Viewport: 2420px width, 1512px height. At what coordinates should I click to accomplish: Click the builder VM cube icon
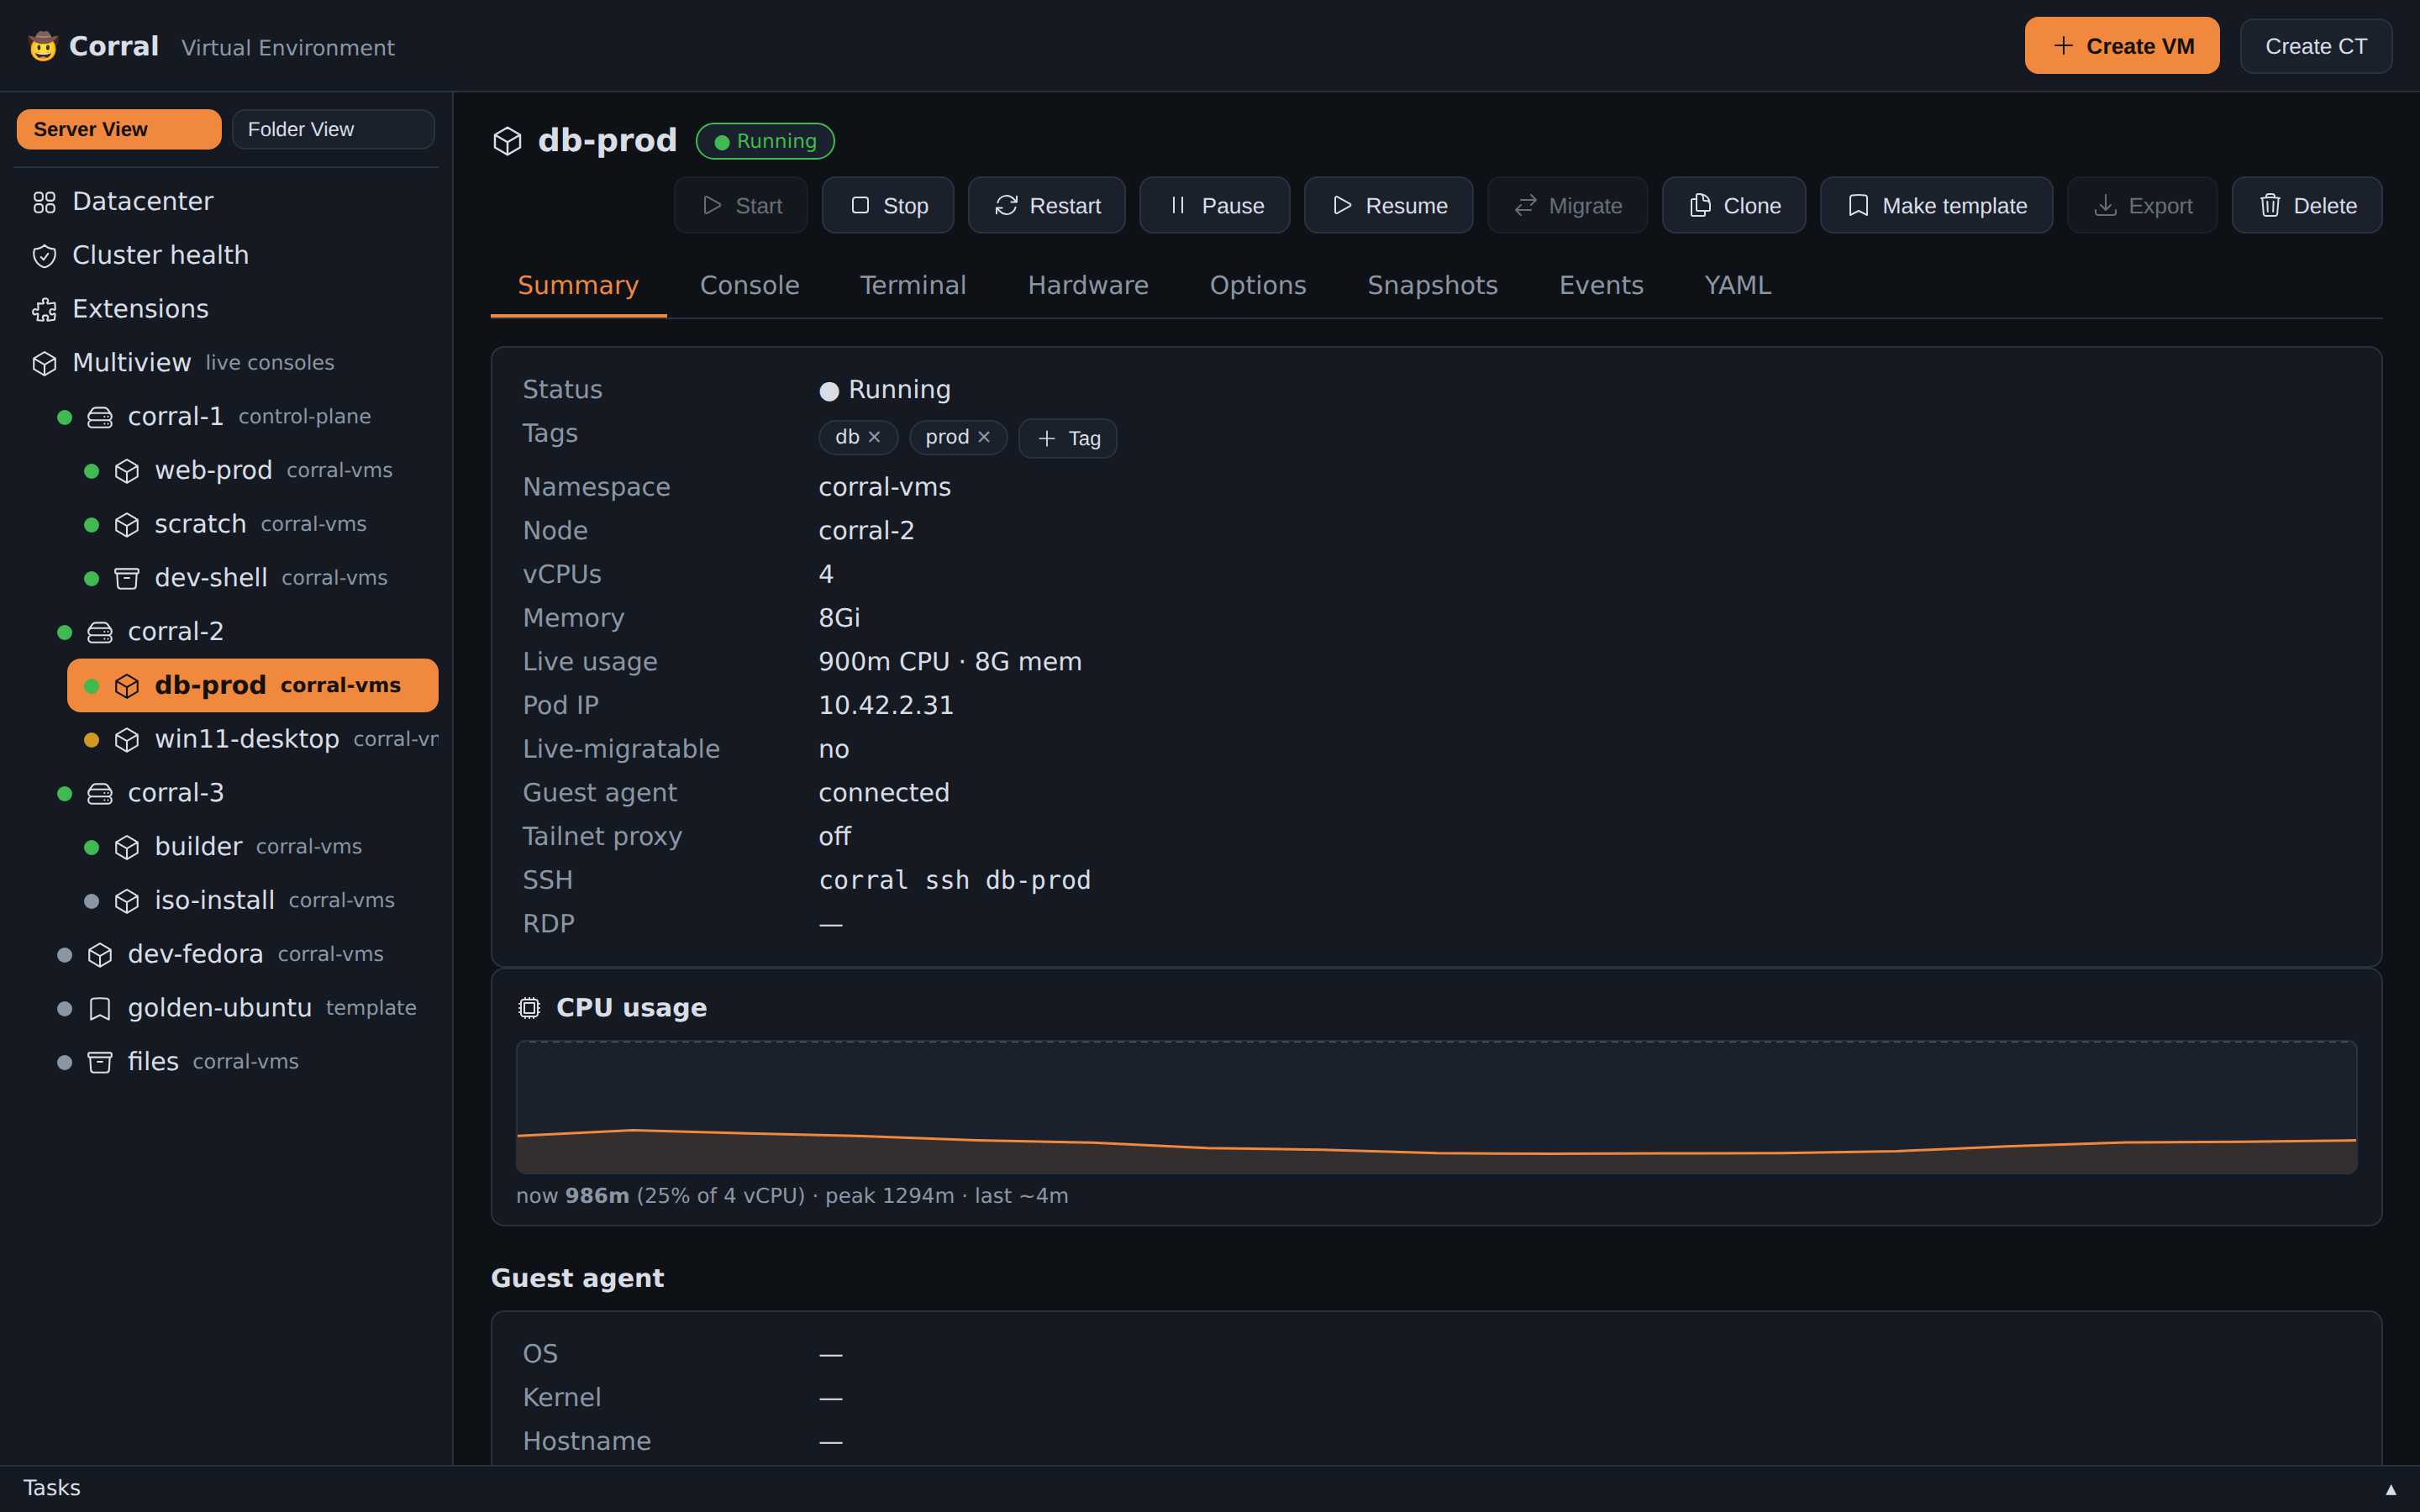tap(127, 848)
